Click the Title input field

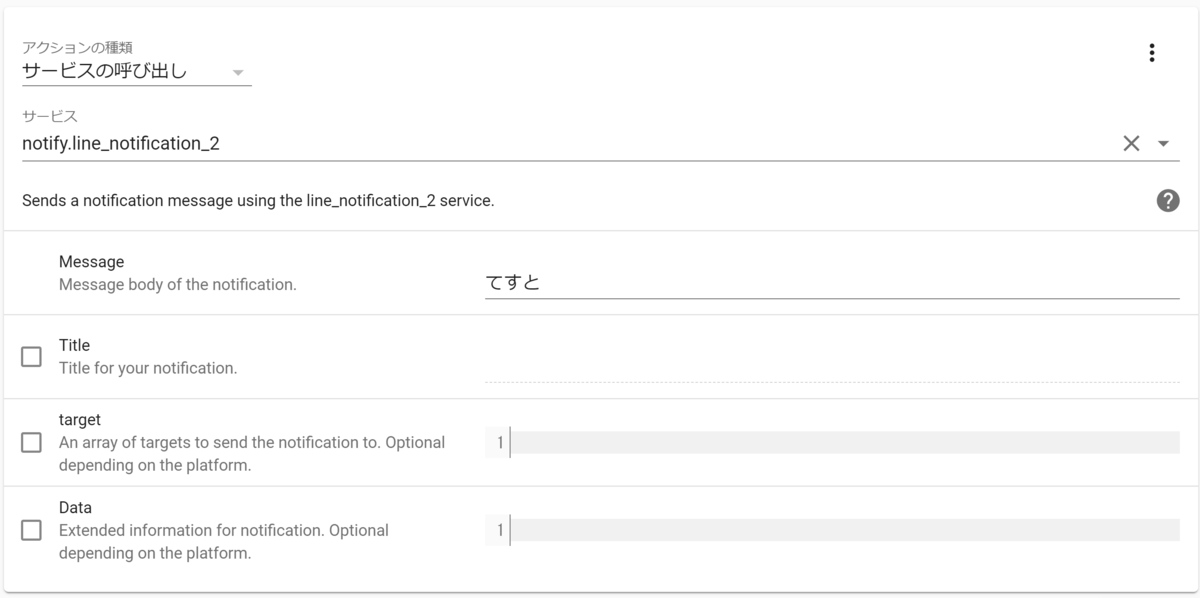[x=832, y=366]
